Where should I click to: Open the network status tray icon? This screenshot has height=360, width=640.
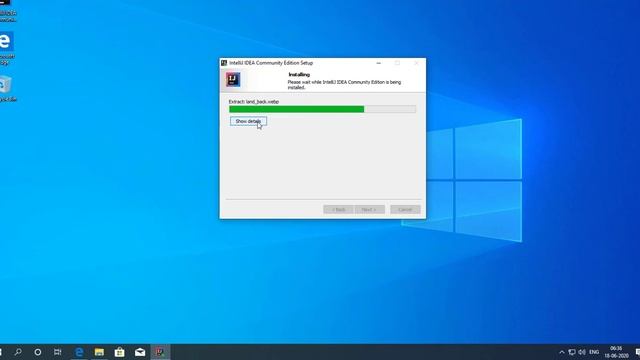572,352
